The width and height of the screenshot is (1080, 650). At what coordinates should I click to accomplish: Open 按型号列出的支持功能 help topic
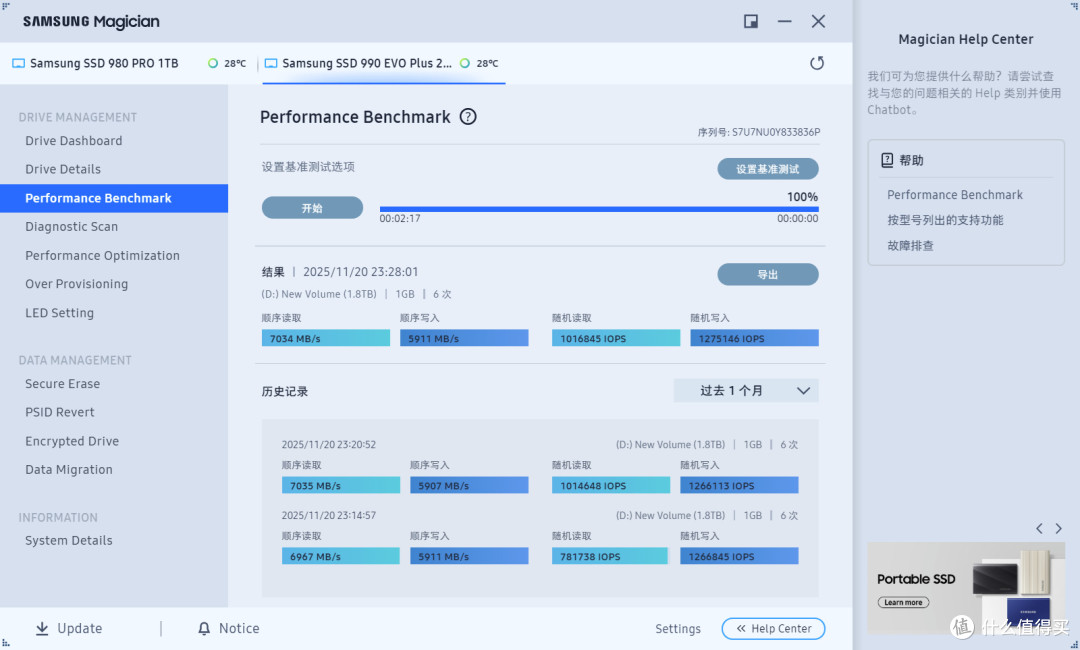point(945,220)
